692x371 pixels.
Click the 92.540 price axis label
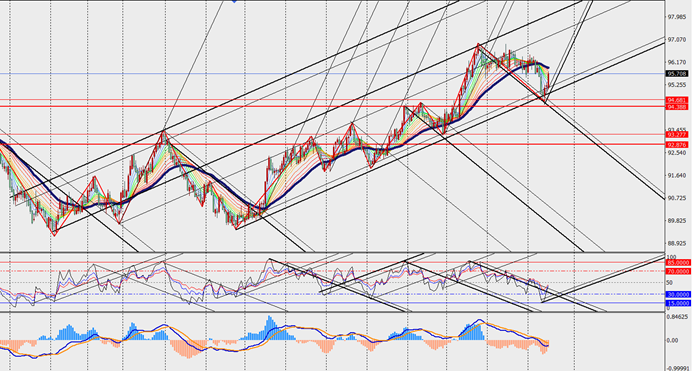[x=677, y=153]
